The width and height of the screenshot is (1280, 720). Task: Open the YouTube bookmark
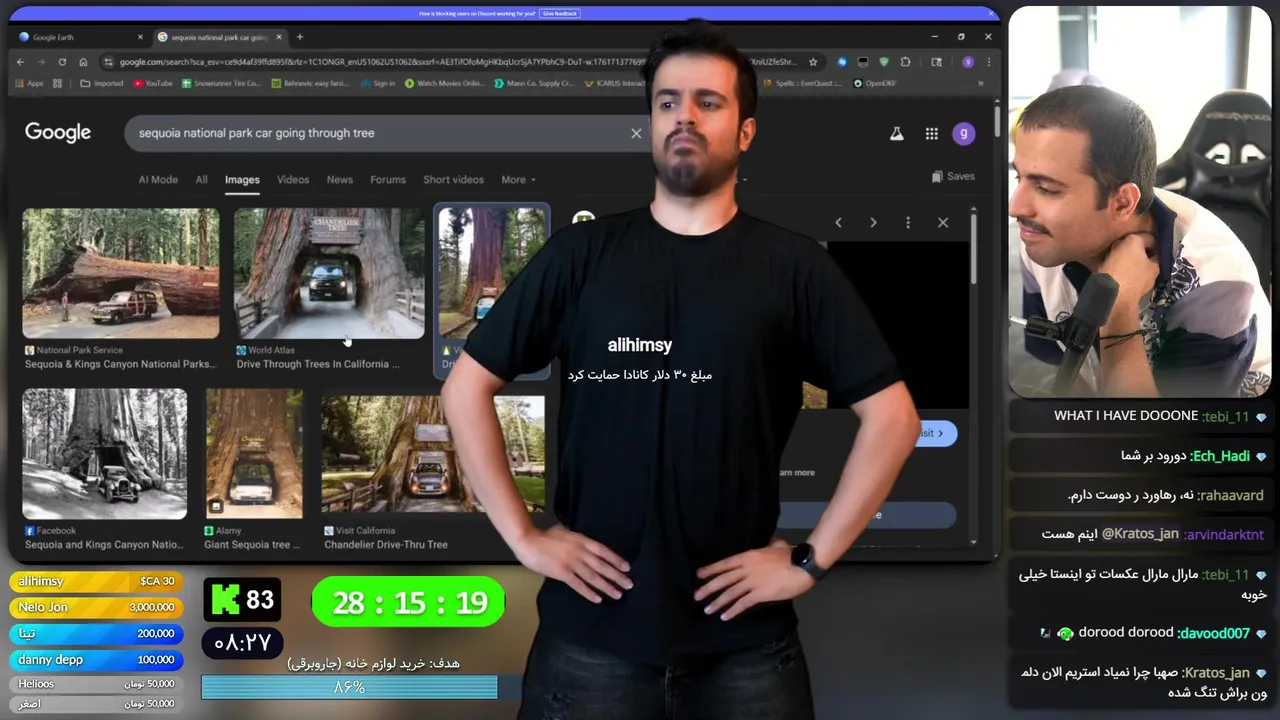click(x=153, y=84)
